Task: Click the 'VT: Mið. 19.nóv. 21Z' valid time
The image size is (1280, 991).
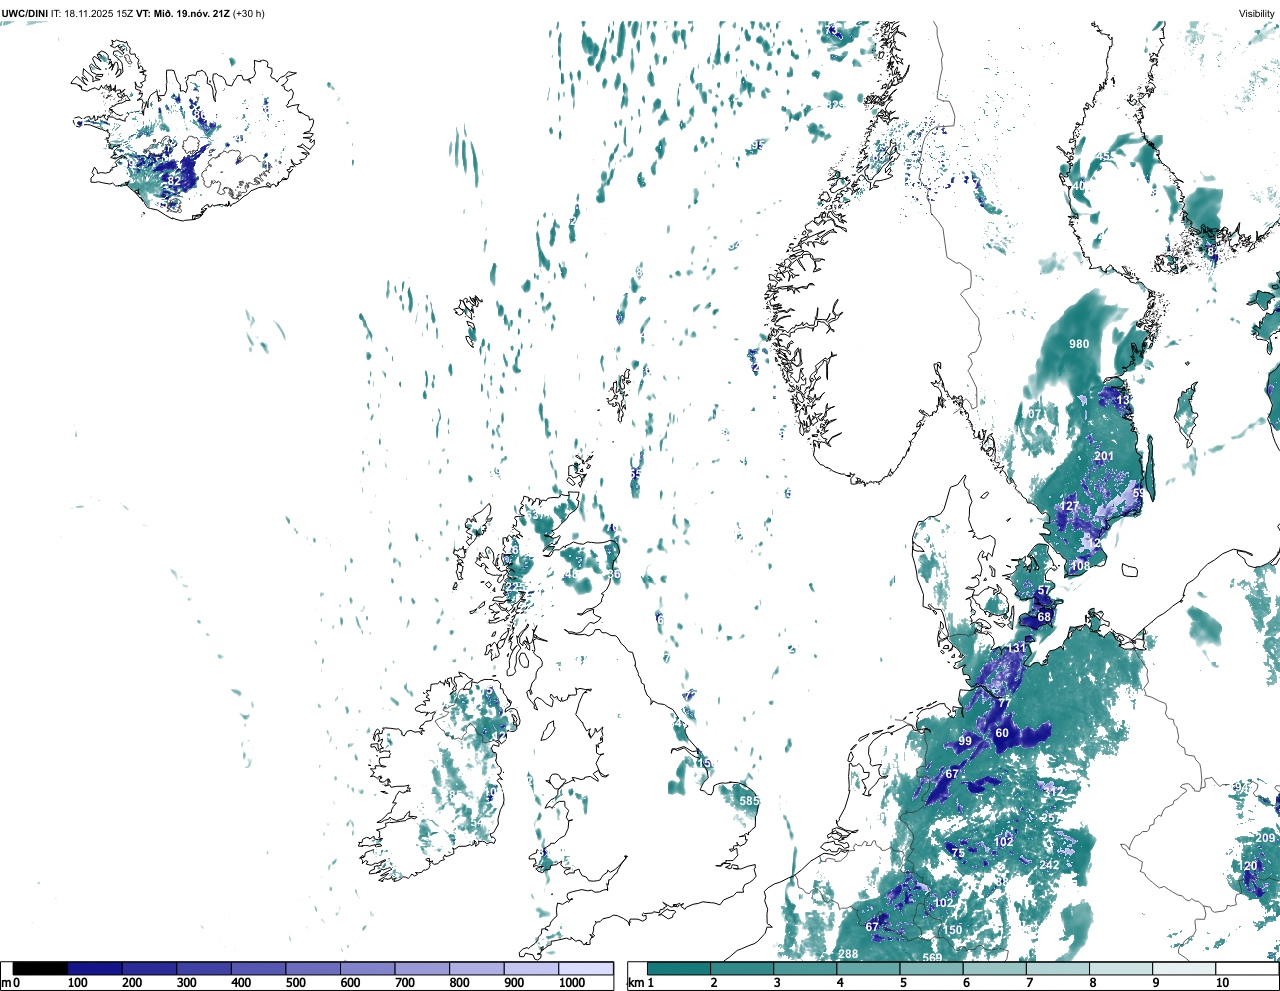Action: [x=183, y=13]
